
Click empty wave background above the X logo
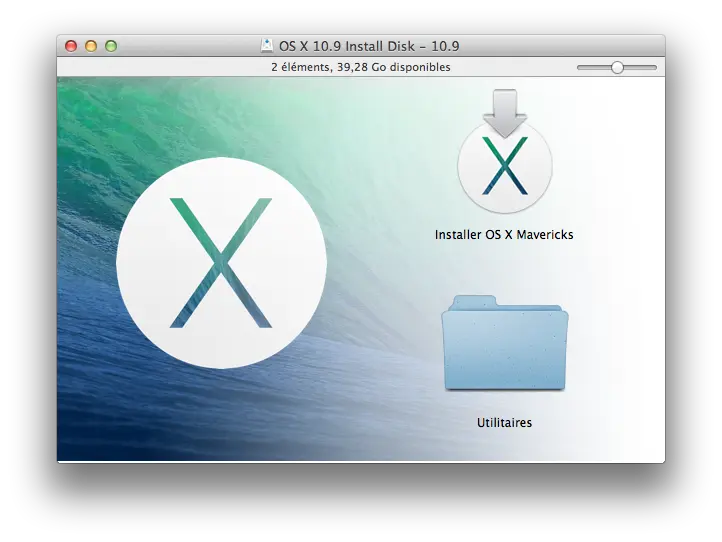point(221,115)
